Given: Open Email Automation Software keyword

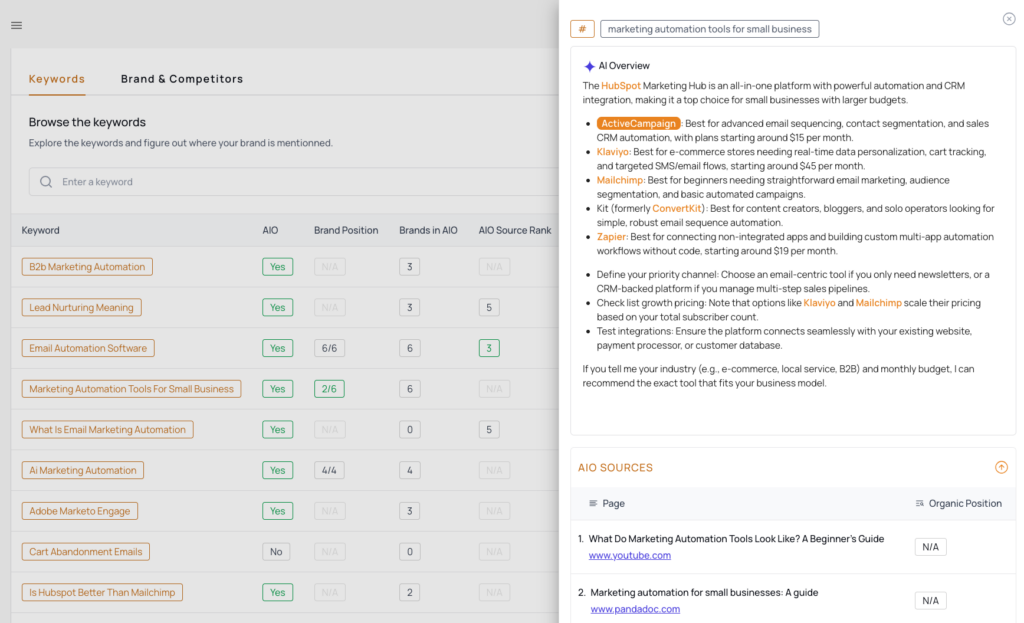Looking at the screenshot, I should [88, 348].
